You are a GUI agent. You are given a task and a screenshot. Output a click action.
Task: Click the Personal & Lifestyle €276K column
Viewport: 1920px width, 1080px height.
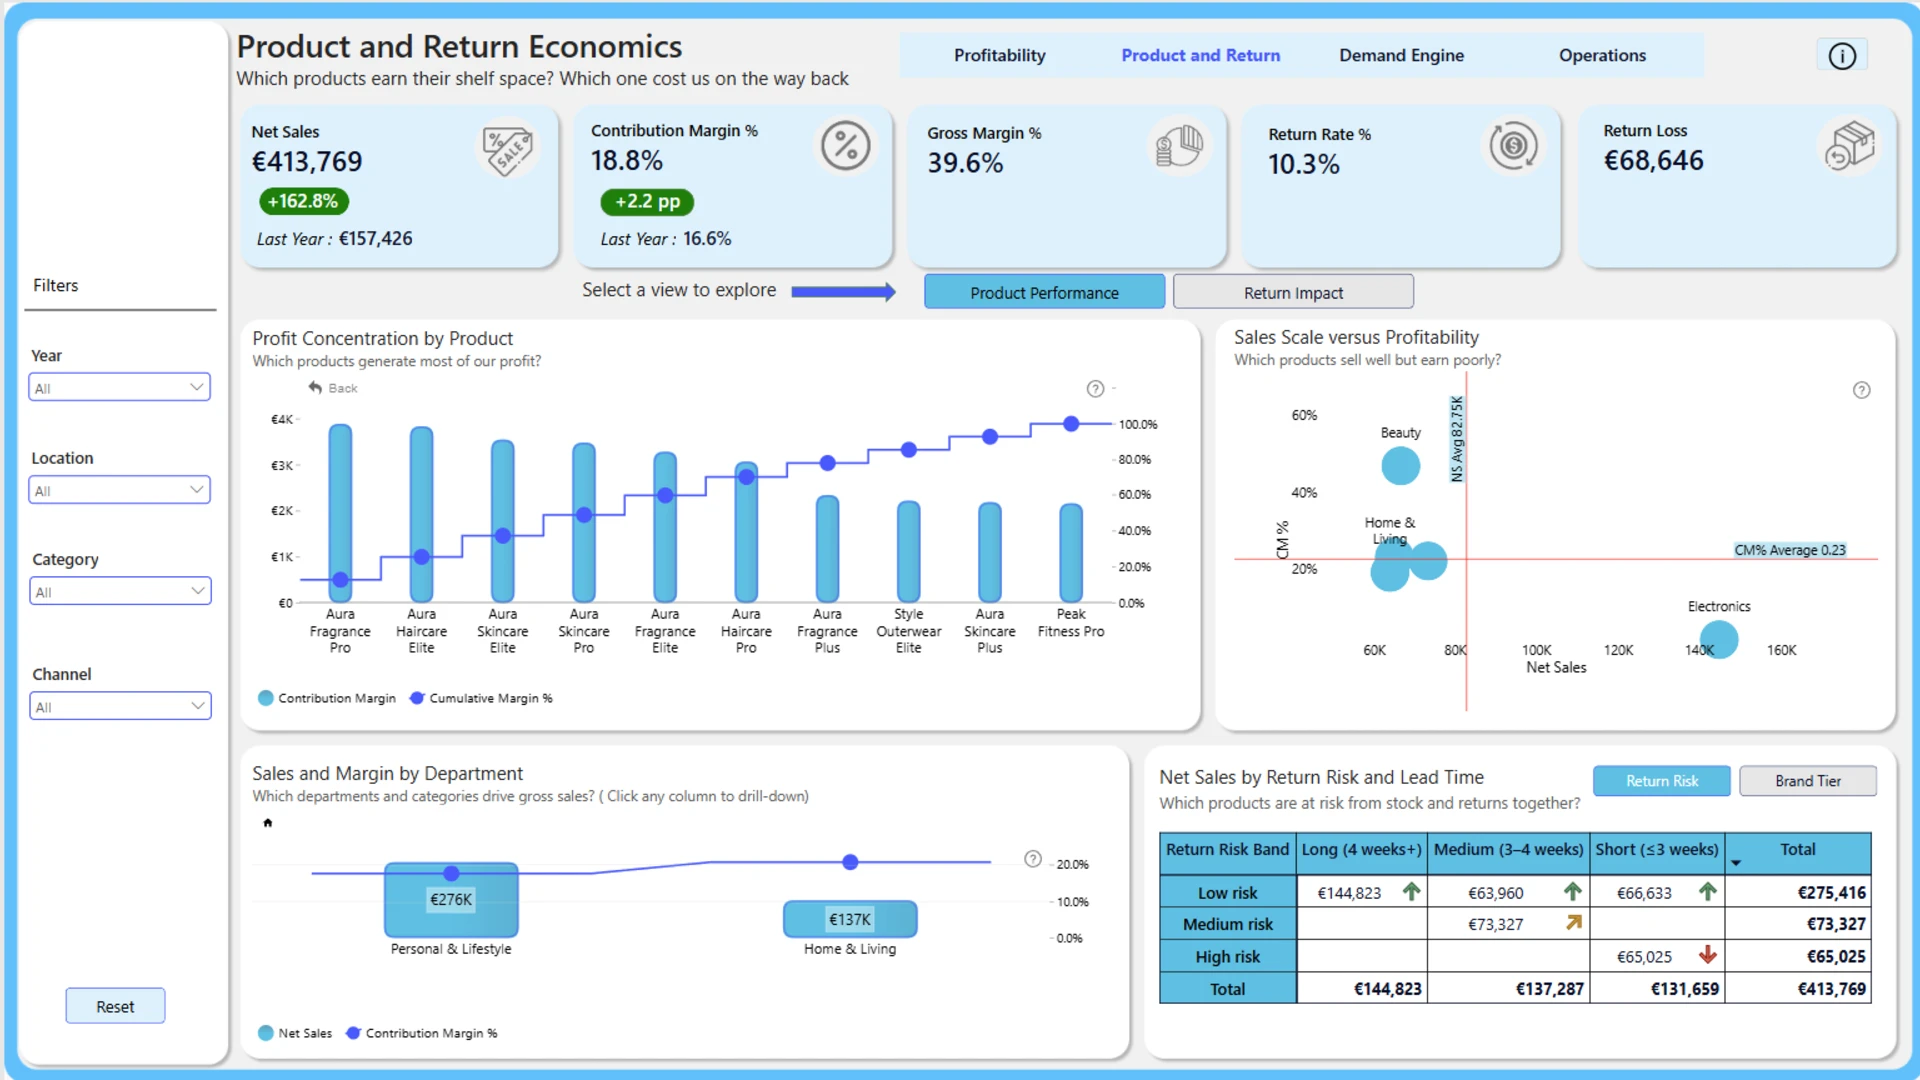[451, 899]
